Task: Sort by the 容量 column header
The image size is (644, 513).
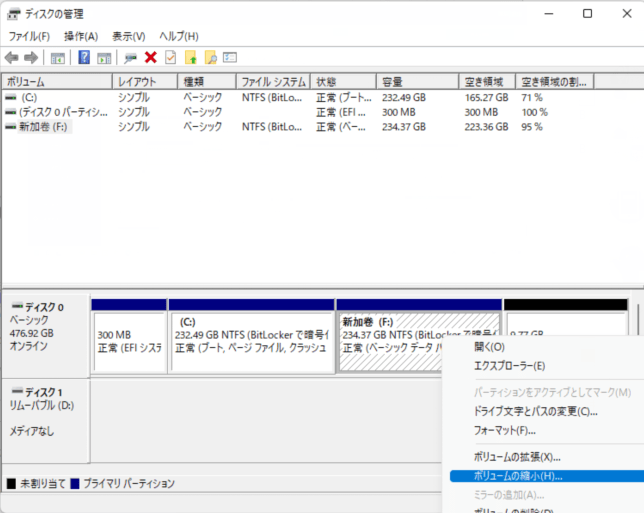Action: (x=391, y=81)
